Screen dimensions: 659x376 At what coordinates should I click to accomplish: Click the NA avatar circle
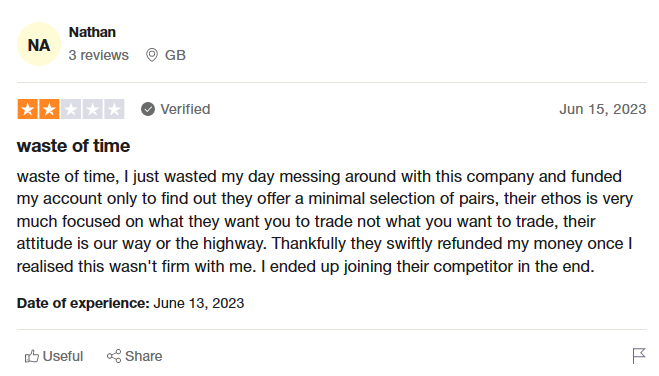pos(39,44)
